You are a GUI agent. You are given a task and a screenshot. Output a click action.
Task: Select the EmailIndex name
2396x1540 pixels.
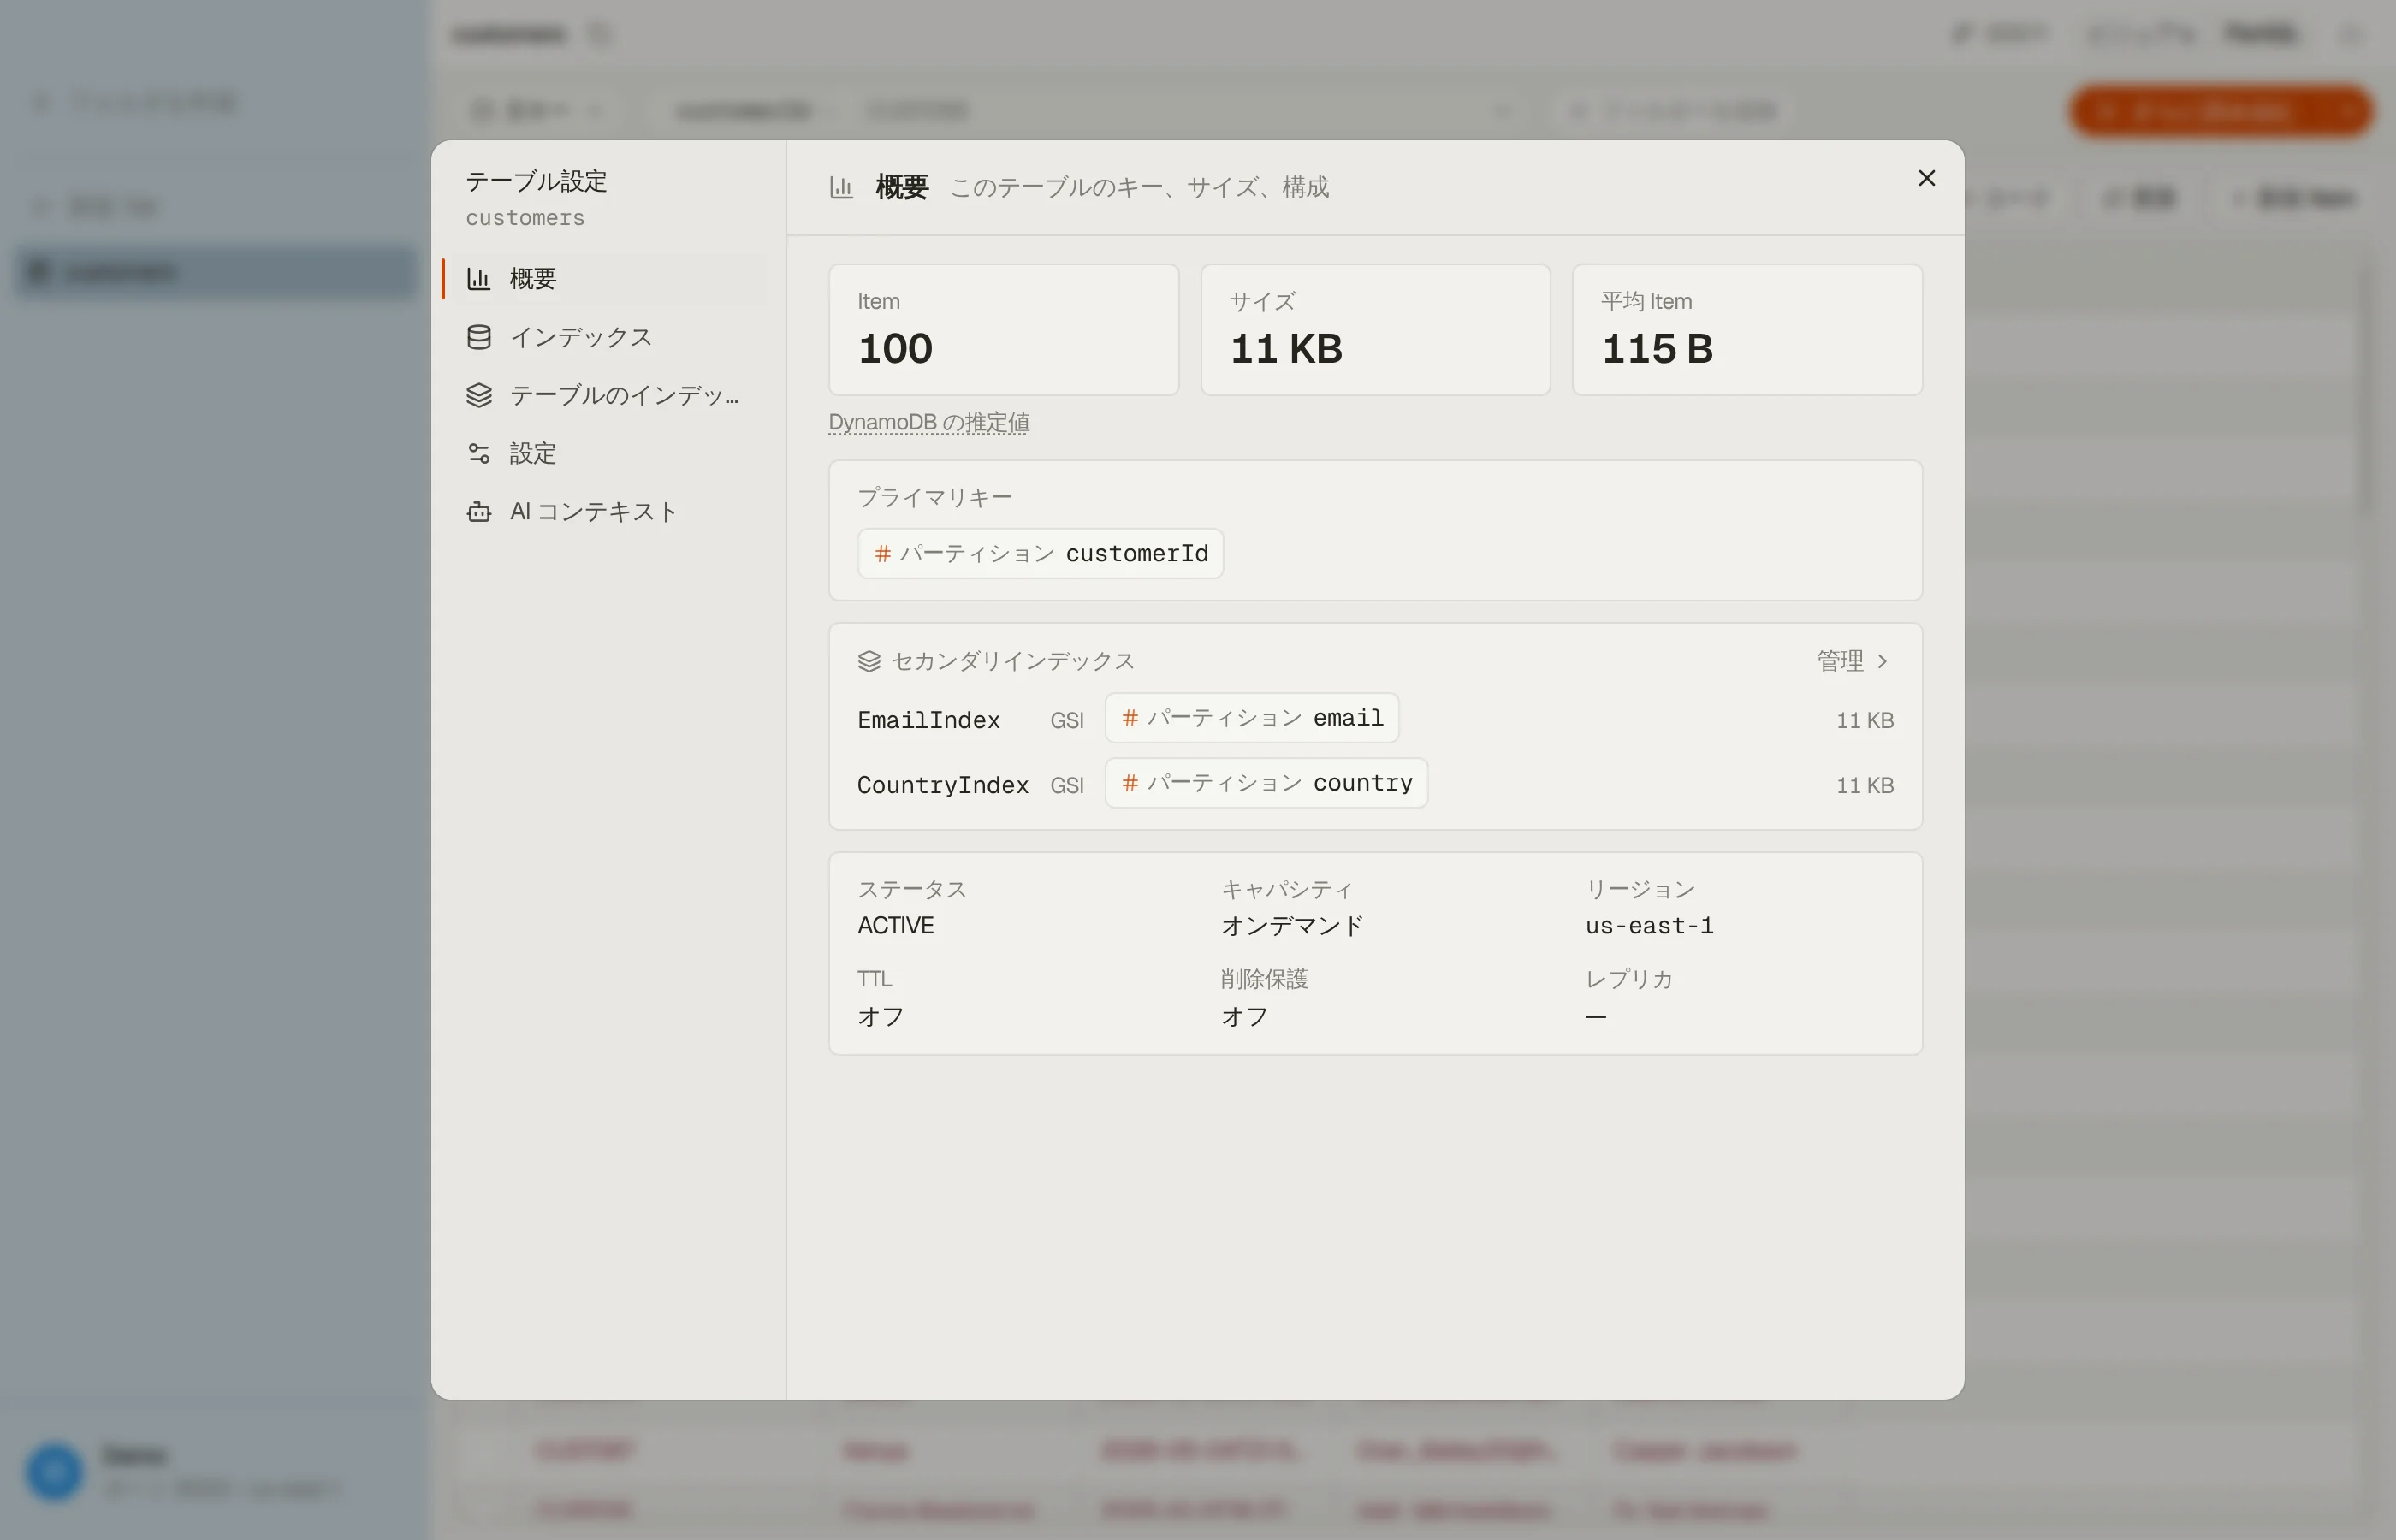(x=928, y=720)
